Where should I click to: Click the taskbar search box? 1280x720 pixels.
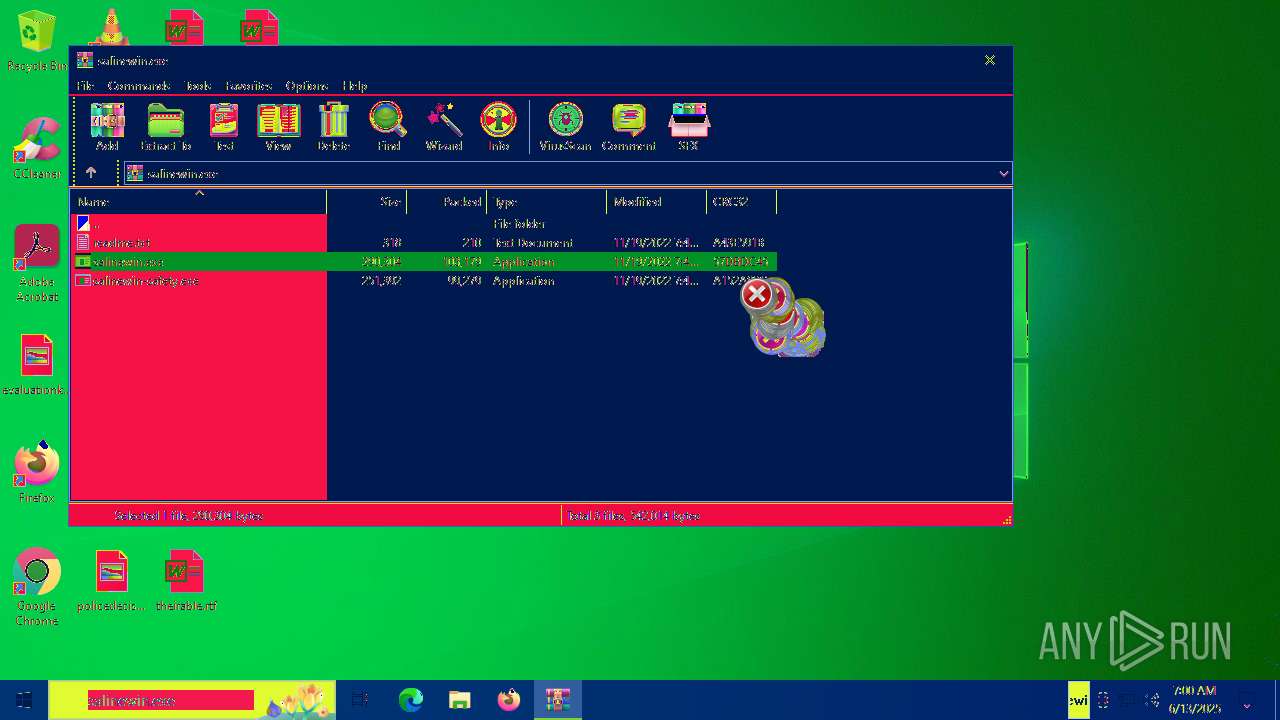tap(192, 700)
